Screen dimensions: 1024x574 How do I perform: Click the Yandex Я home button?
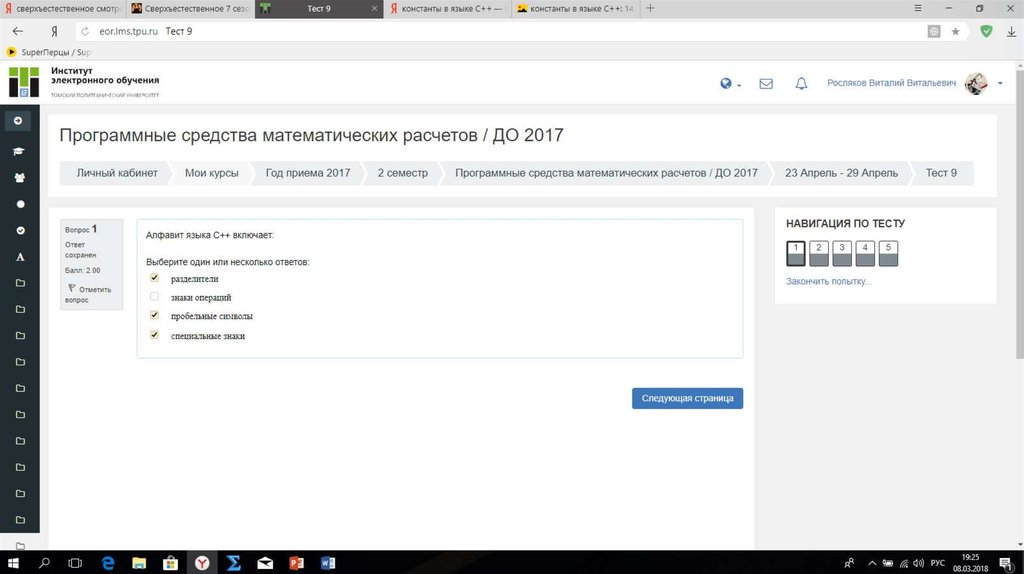coord(54,31)
